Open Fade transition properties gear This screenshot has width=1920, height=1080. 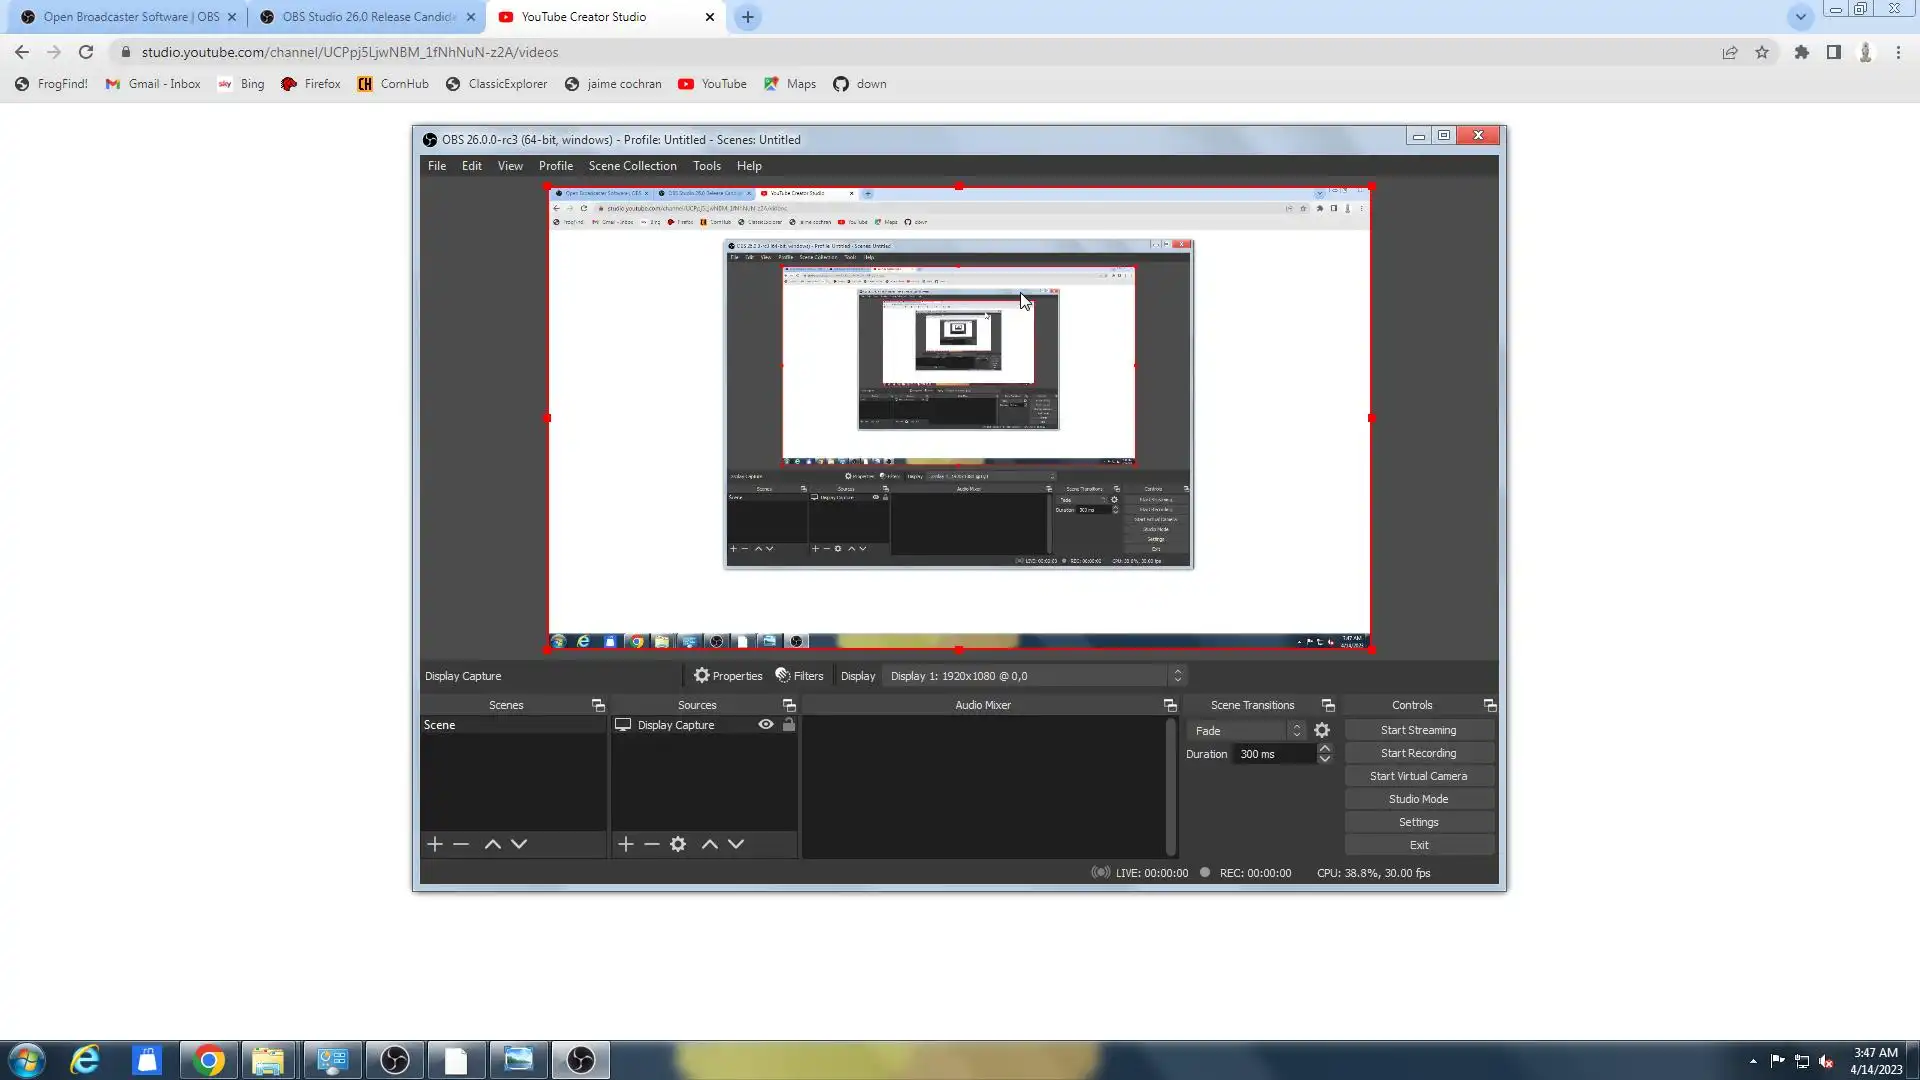1322,731
